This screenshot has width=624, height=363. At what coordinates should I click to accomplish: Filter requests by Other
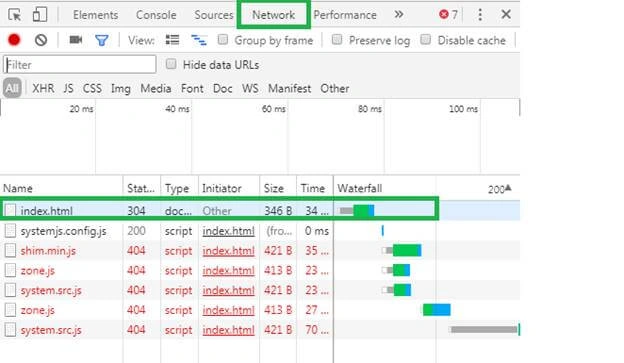[x=335, y=88]
